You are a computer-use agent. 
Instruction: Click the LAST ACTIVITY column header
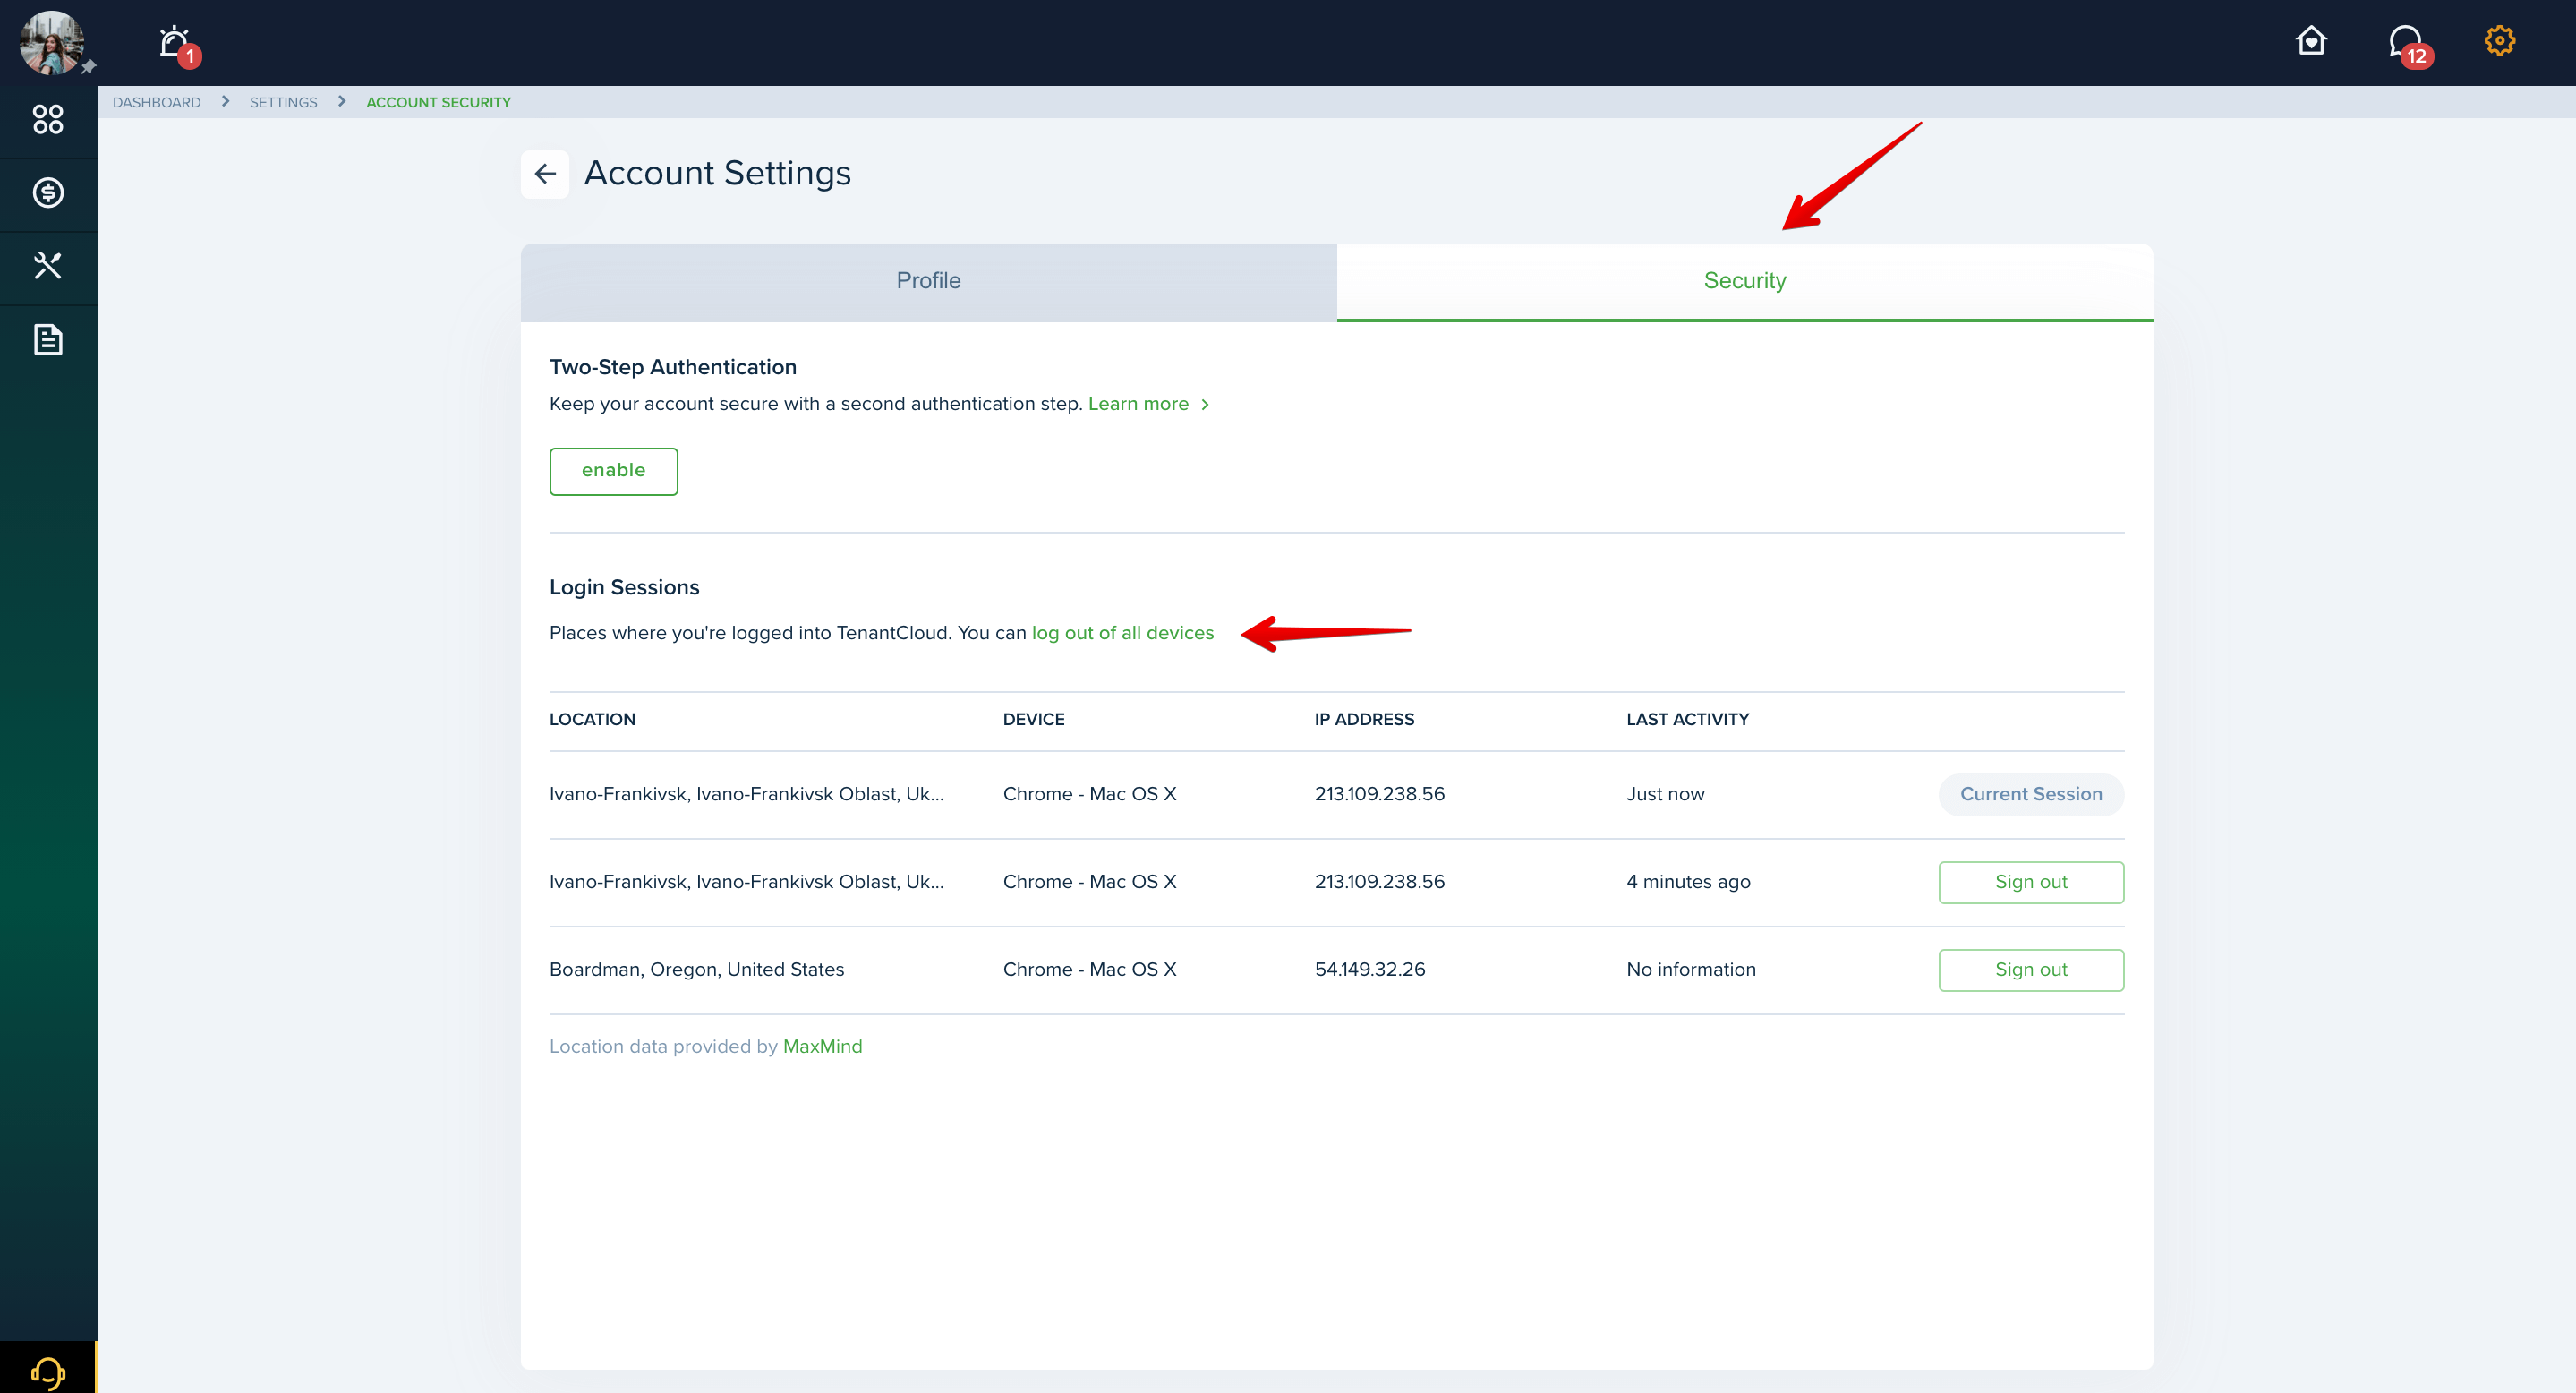[1687, 720]
